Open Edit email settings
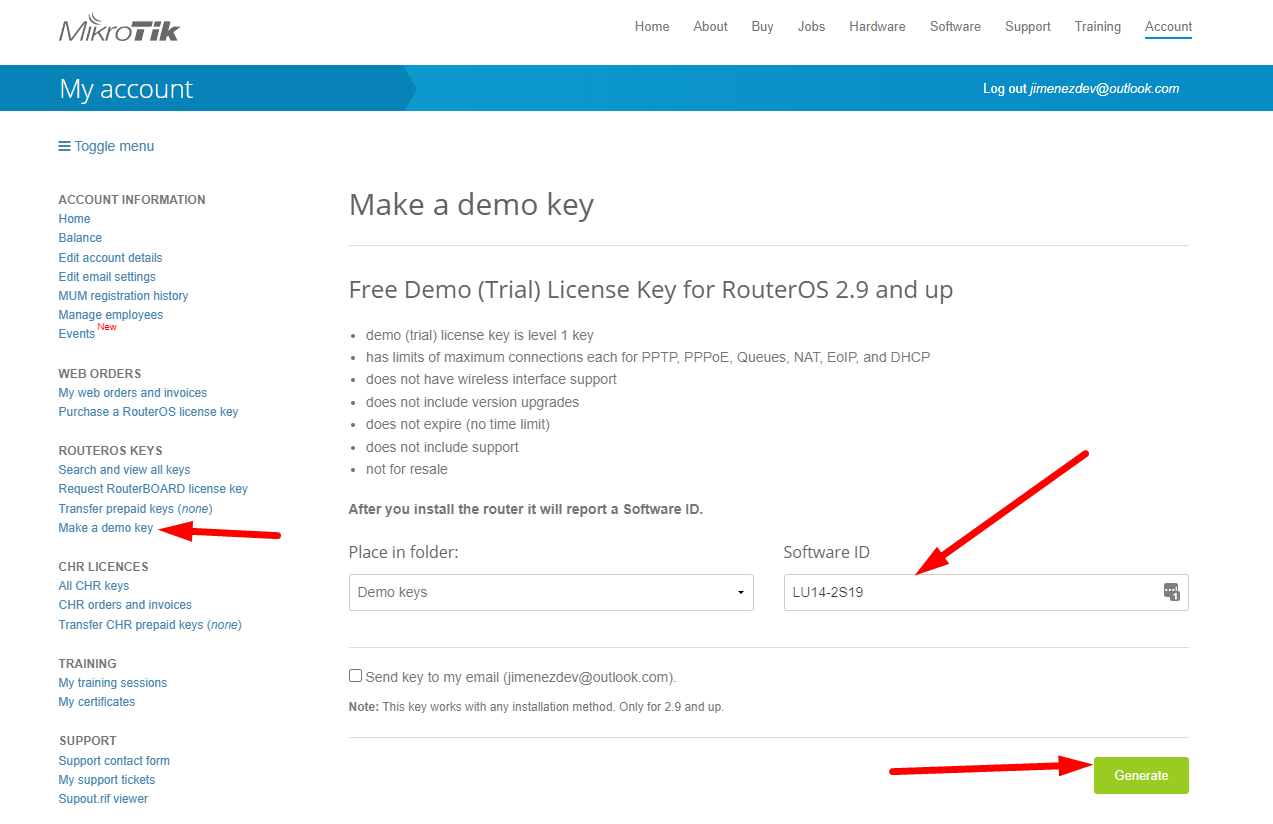This screenshot has height=824, width=1273. click(x=106, y=276)
